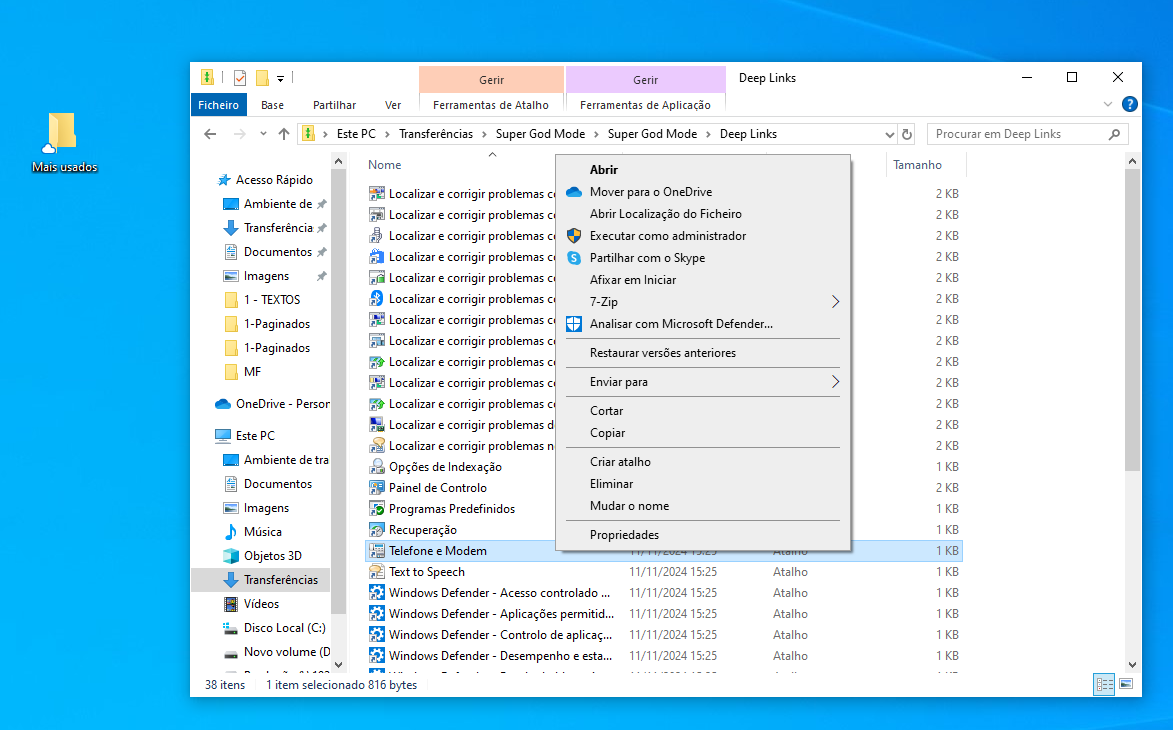This screenshot has width=1173, height=730.
Task: Expand breadcrumb arrow before Deep Links
Action: (708, 135)
